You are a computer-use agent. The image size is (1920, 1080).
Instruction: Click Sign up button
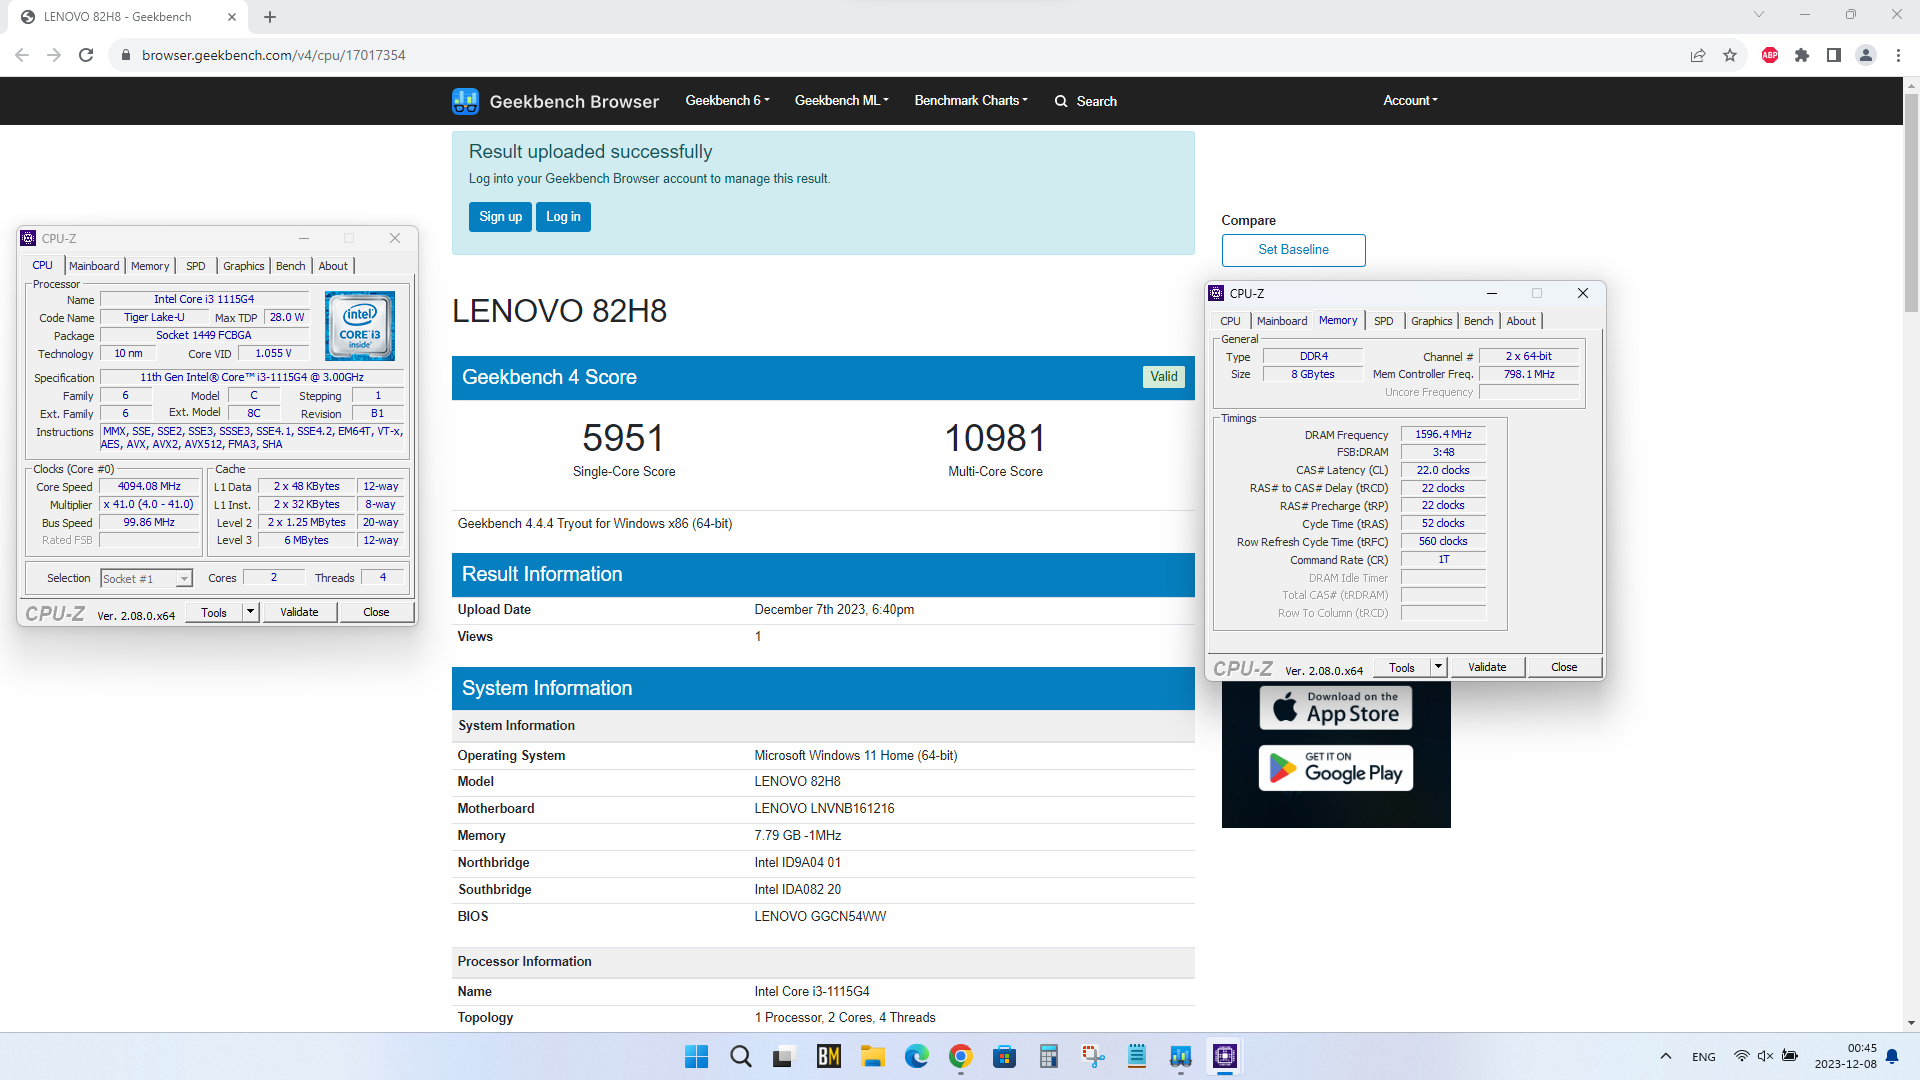click(500, 217)
